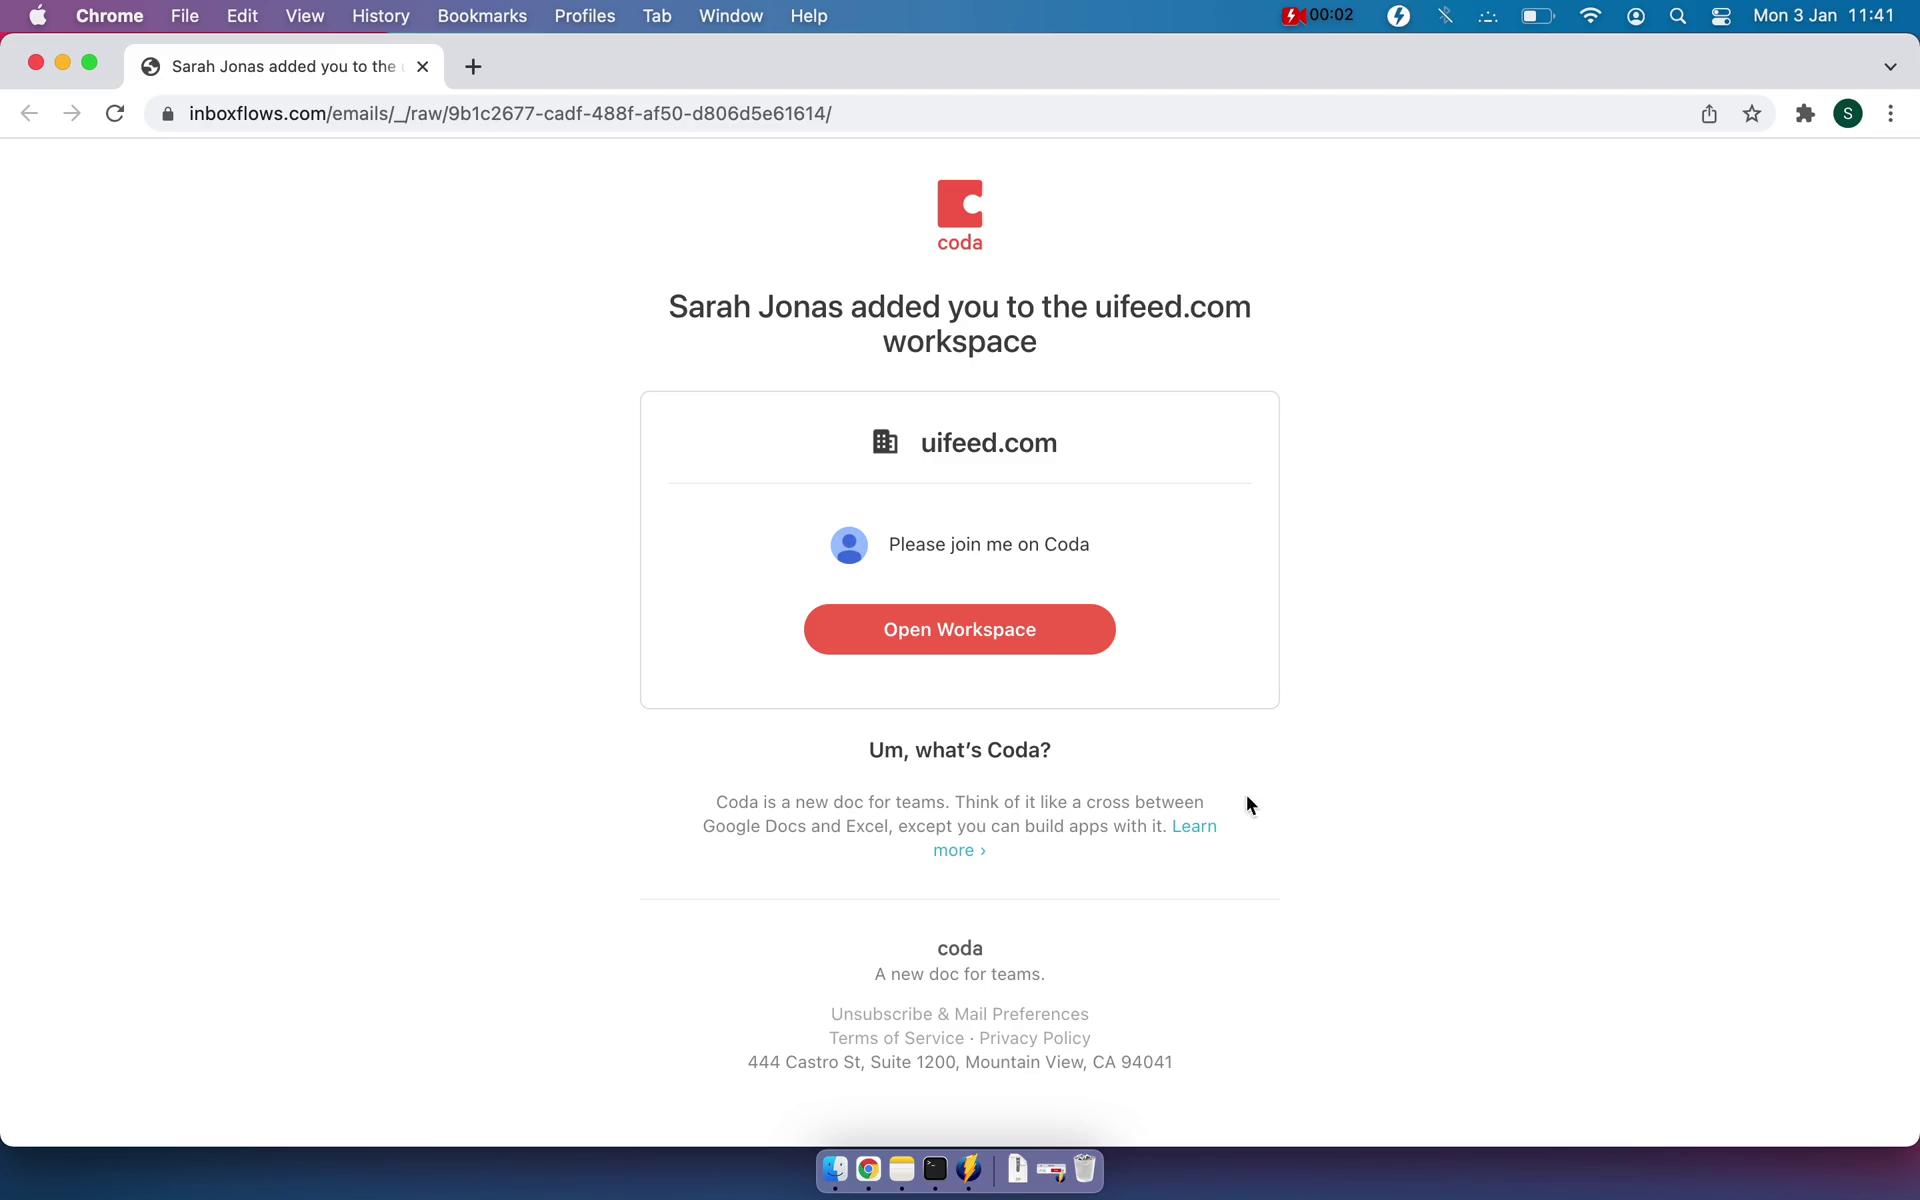Open the Help menu
Screen dimensions: 1920x1200
point(808,16)
